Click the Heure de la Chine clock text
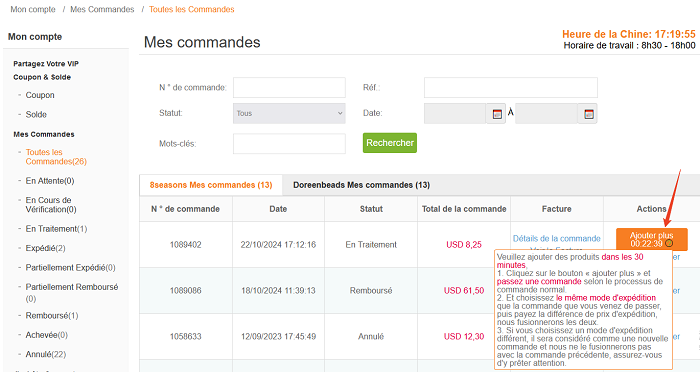 (x=629, y=34)
